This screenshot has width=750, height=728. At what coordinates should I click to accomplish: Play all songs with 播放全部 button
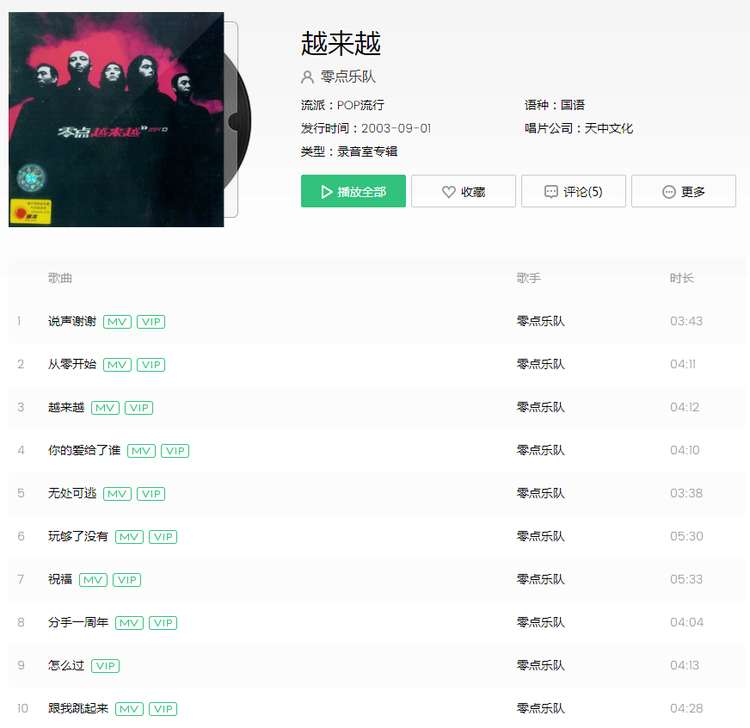353,191
